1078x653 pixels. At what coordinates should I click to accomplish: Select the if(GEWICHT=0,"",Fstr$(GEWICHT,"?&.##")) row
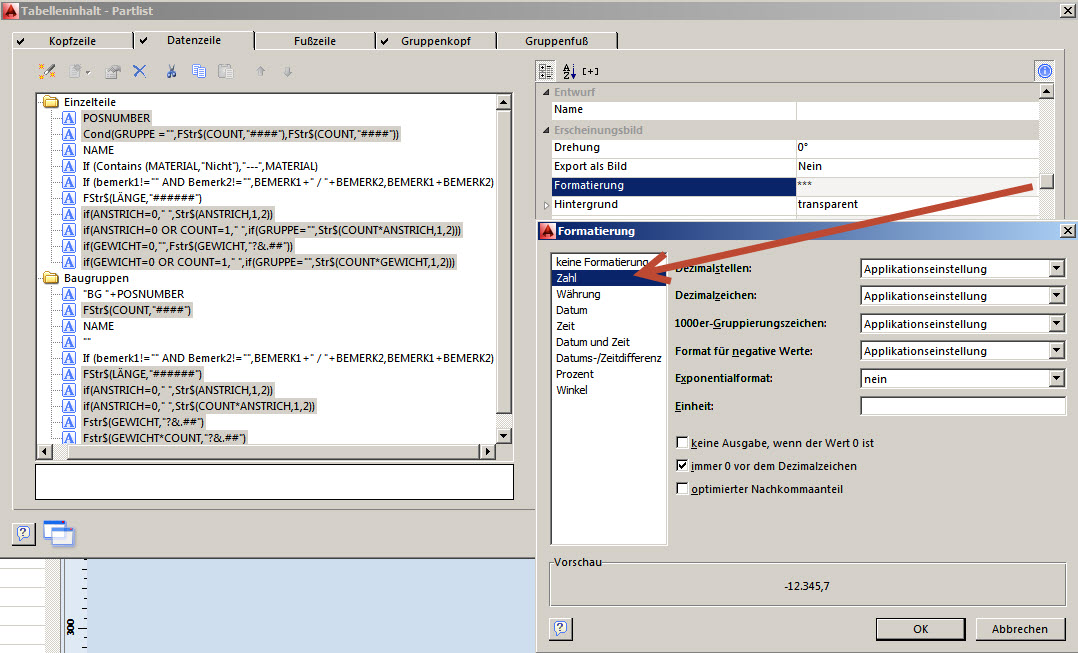(x=188, y=246)
